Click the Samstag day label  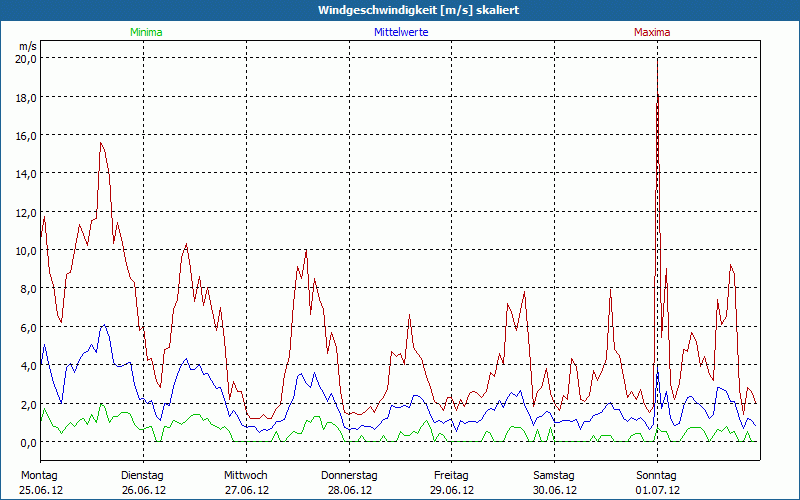point(554,476)
